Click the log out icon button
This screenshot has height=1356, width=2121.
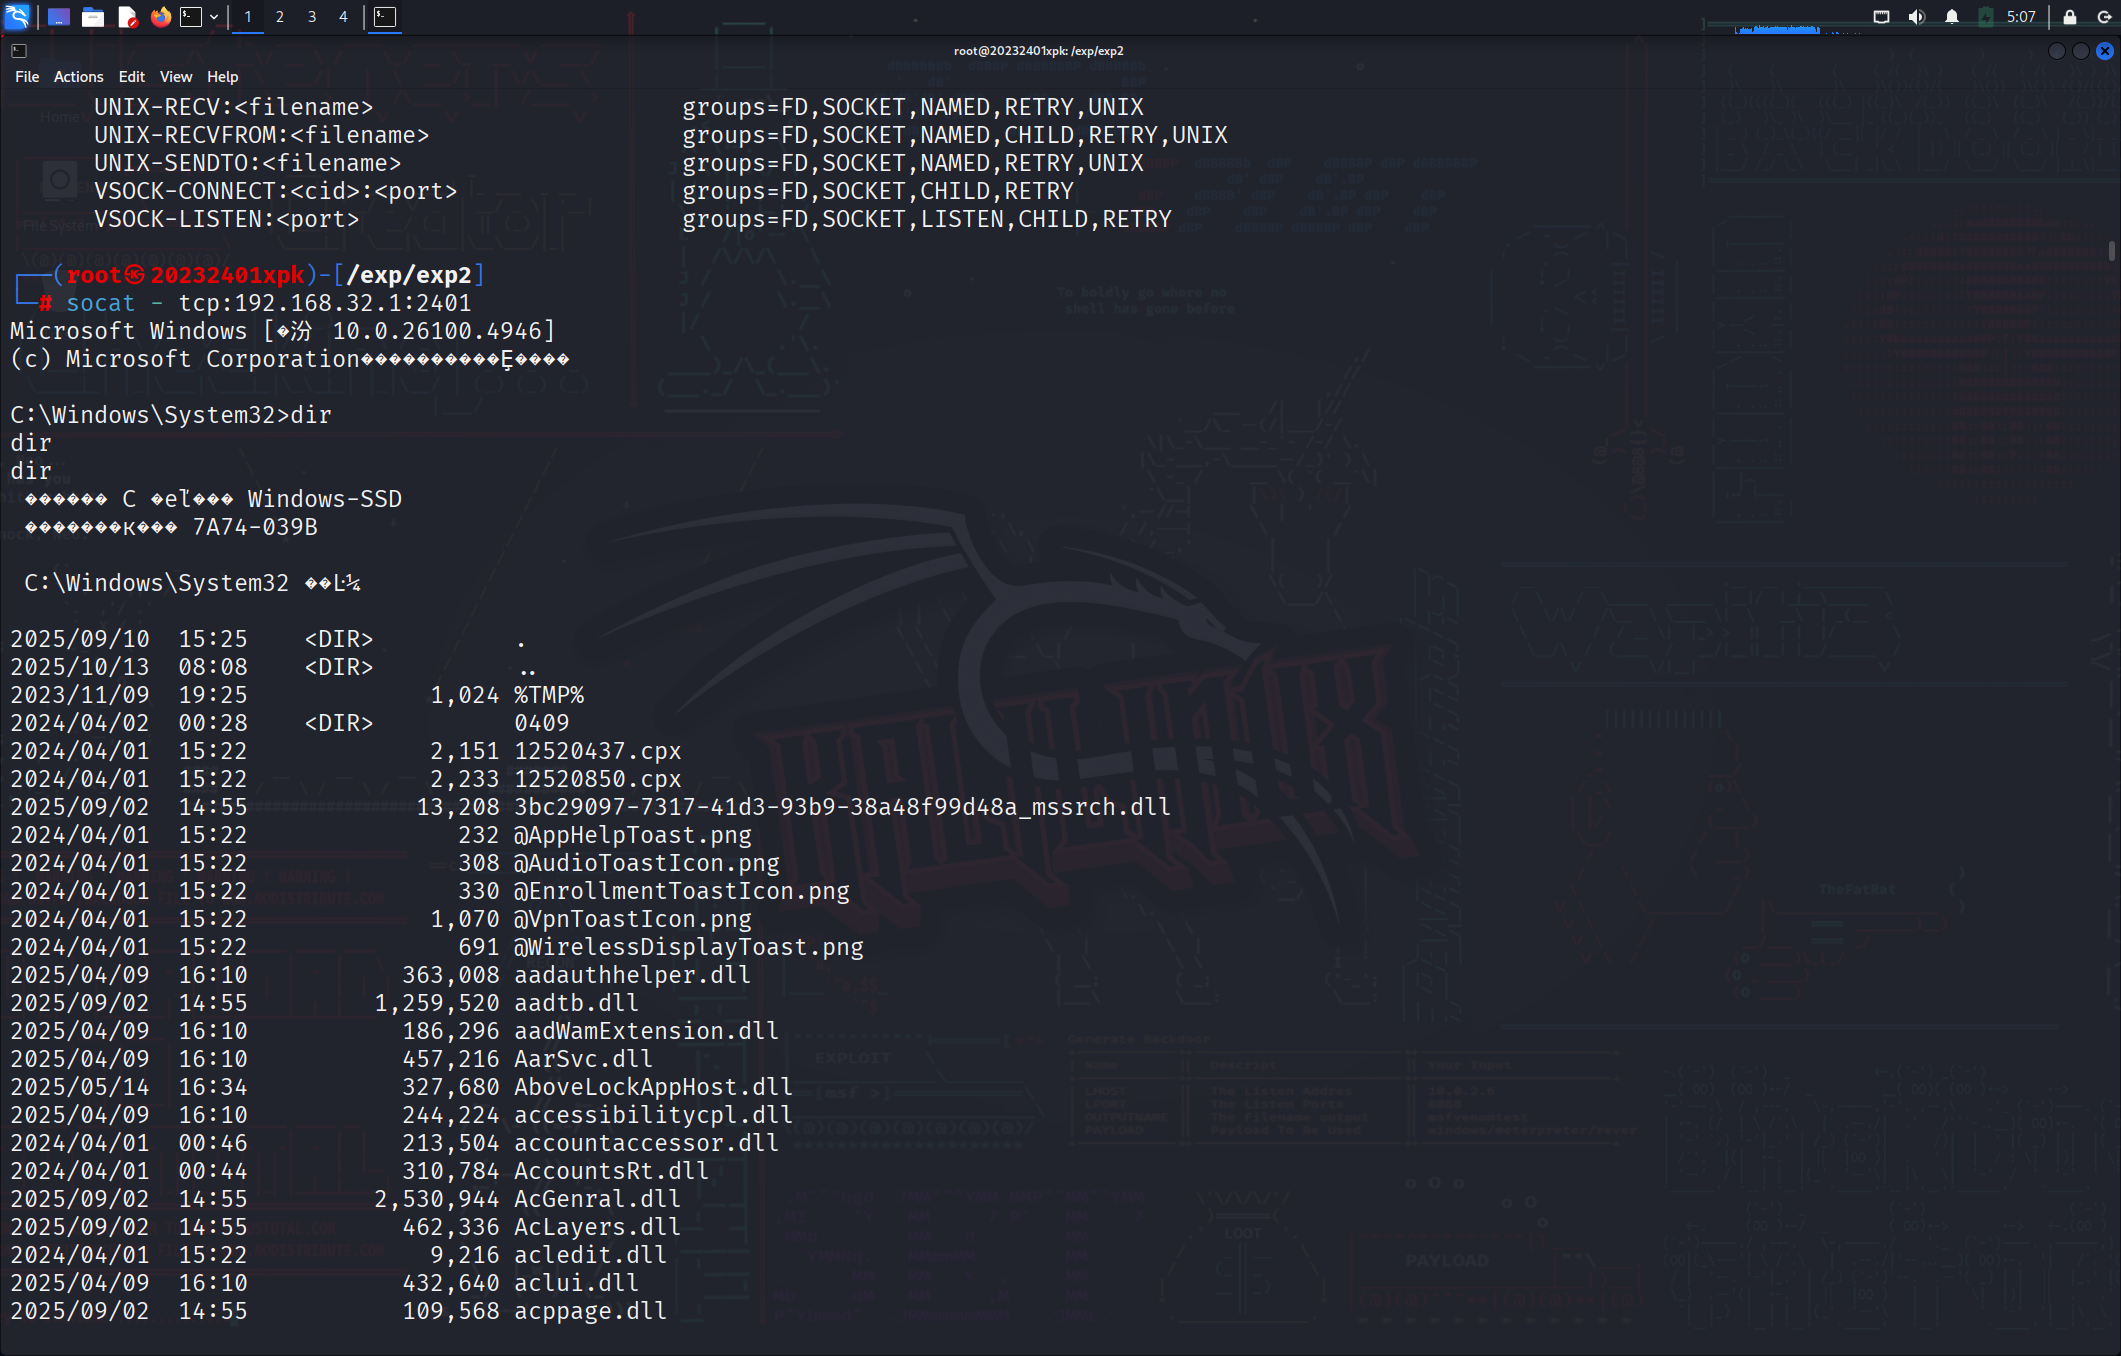pos(2104,16)
